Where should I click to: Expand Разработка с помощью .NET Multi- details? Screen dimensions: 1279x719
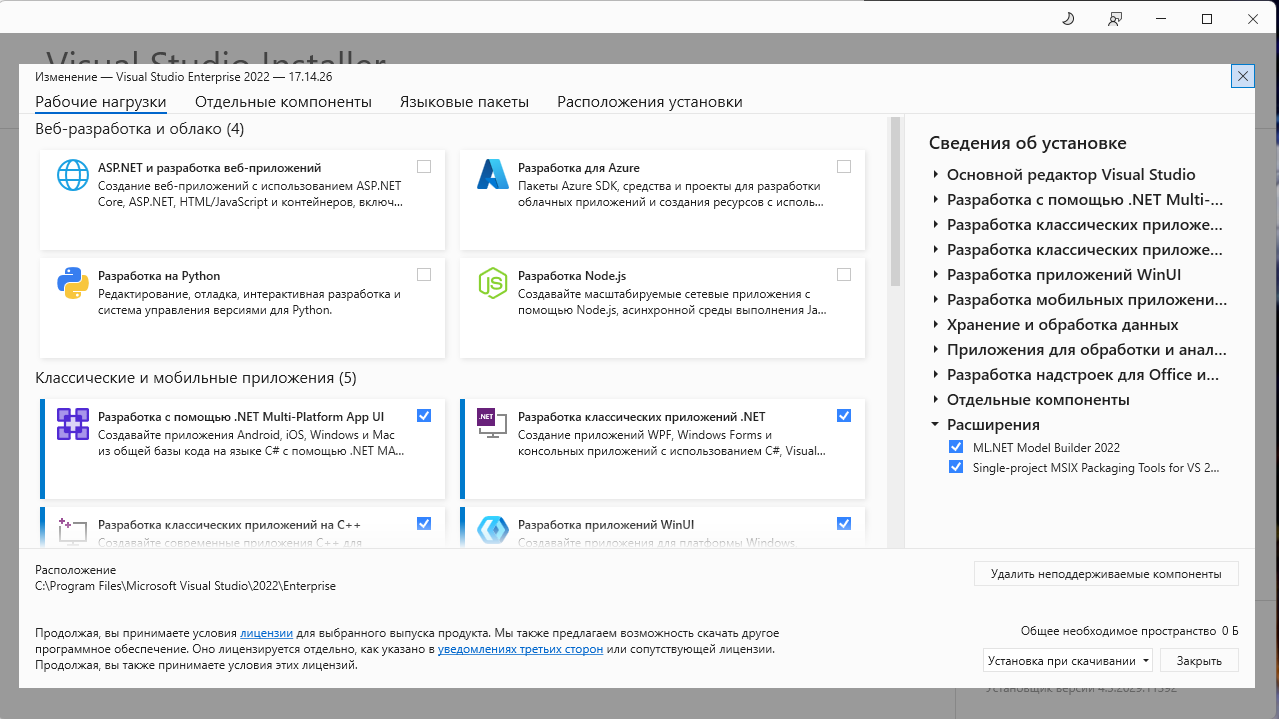[x=935, y=200]
